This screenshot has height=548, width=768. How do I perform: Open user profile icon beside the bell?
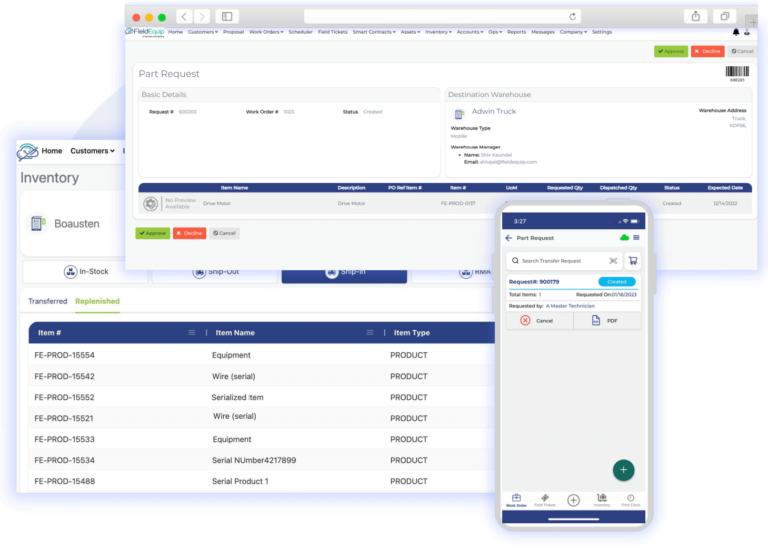coord(746,32)
